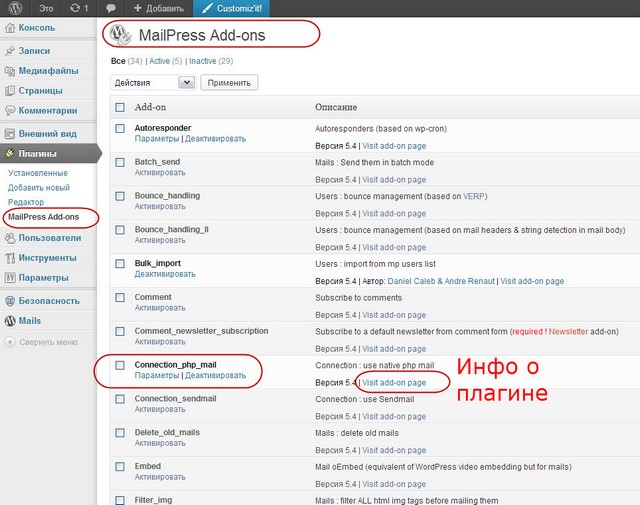Click Активировать under Connection_sendmail
This screenshot has height=505, width=640.
click(160, 409)
